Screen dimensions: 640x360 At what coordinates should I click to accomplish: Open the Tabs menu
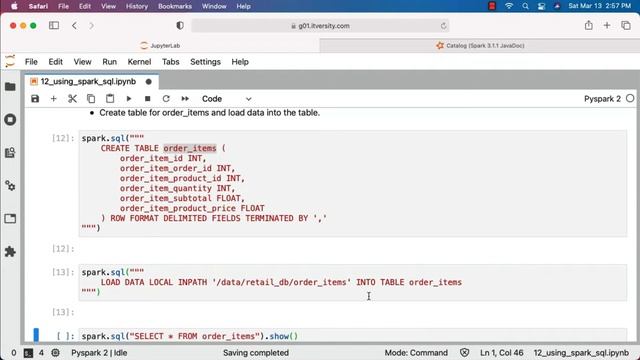(171, 62)
